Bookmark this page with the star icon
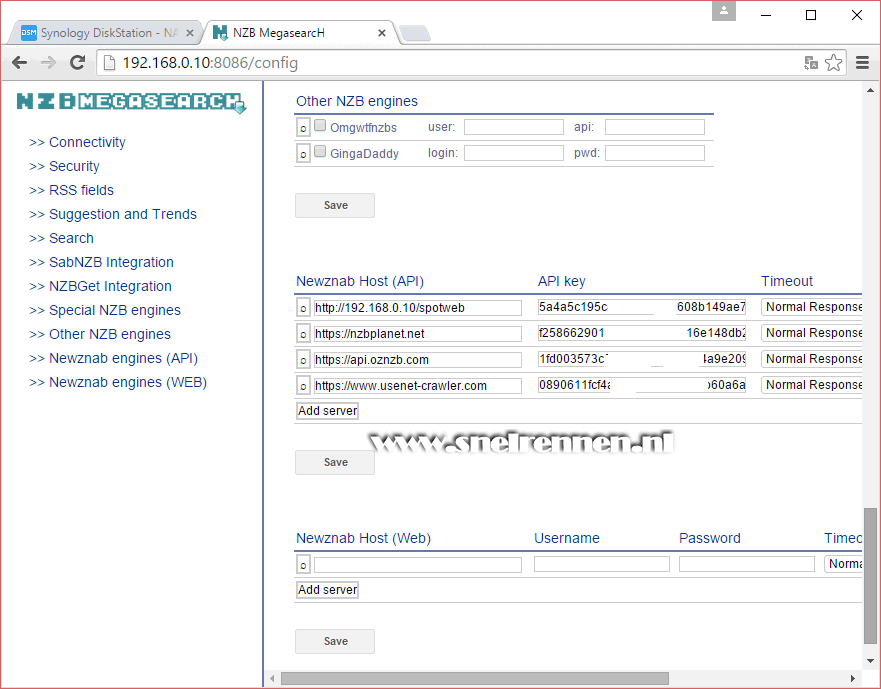The width and height of the screenshot is (881, 689). pos(834,62)
